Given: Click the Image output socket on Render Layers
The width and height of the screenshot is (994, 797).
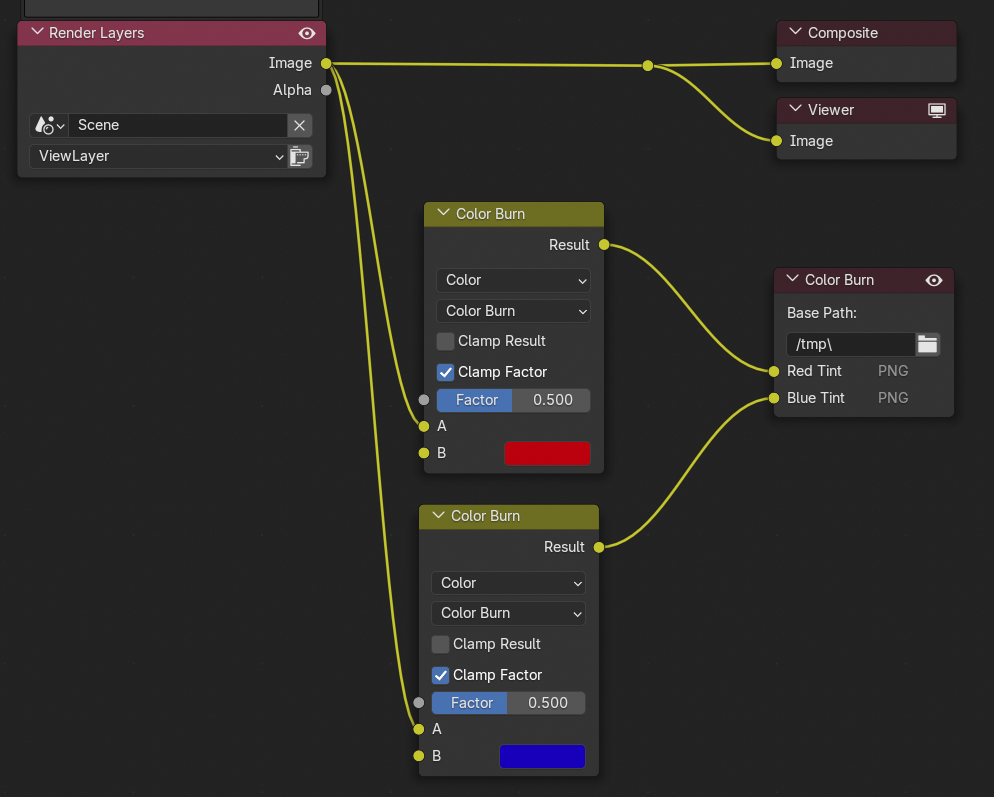Looking at the screenshot, I should (327, 62).
